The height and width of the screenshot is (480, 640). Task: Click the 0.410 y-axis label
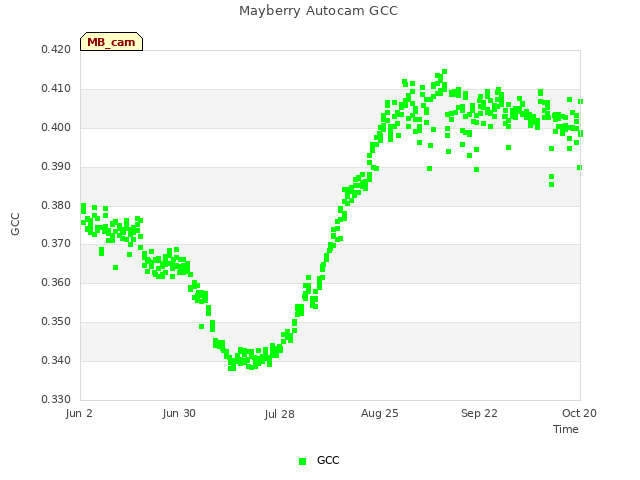56,88
